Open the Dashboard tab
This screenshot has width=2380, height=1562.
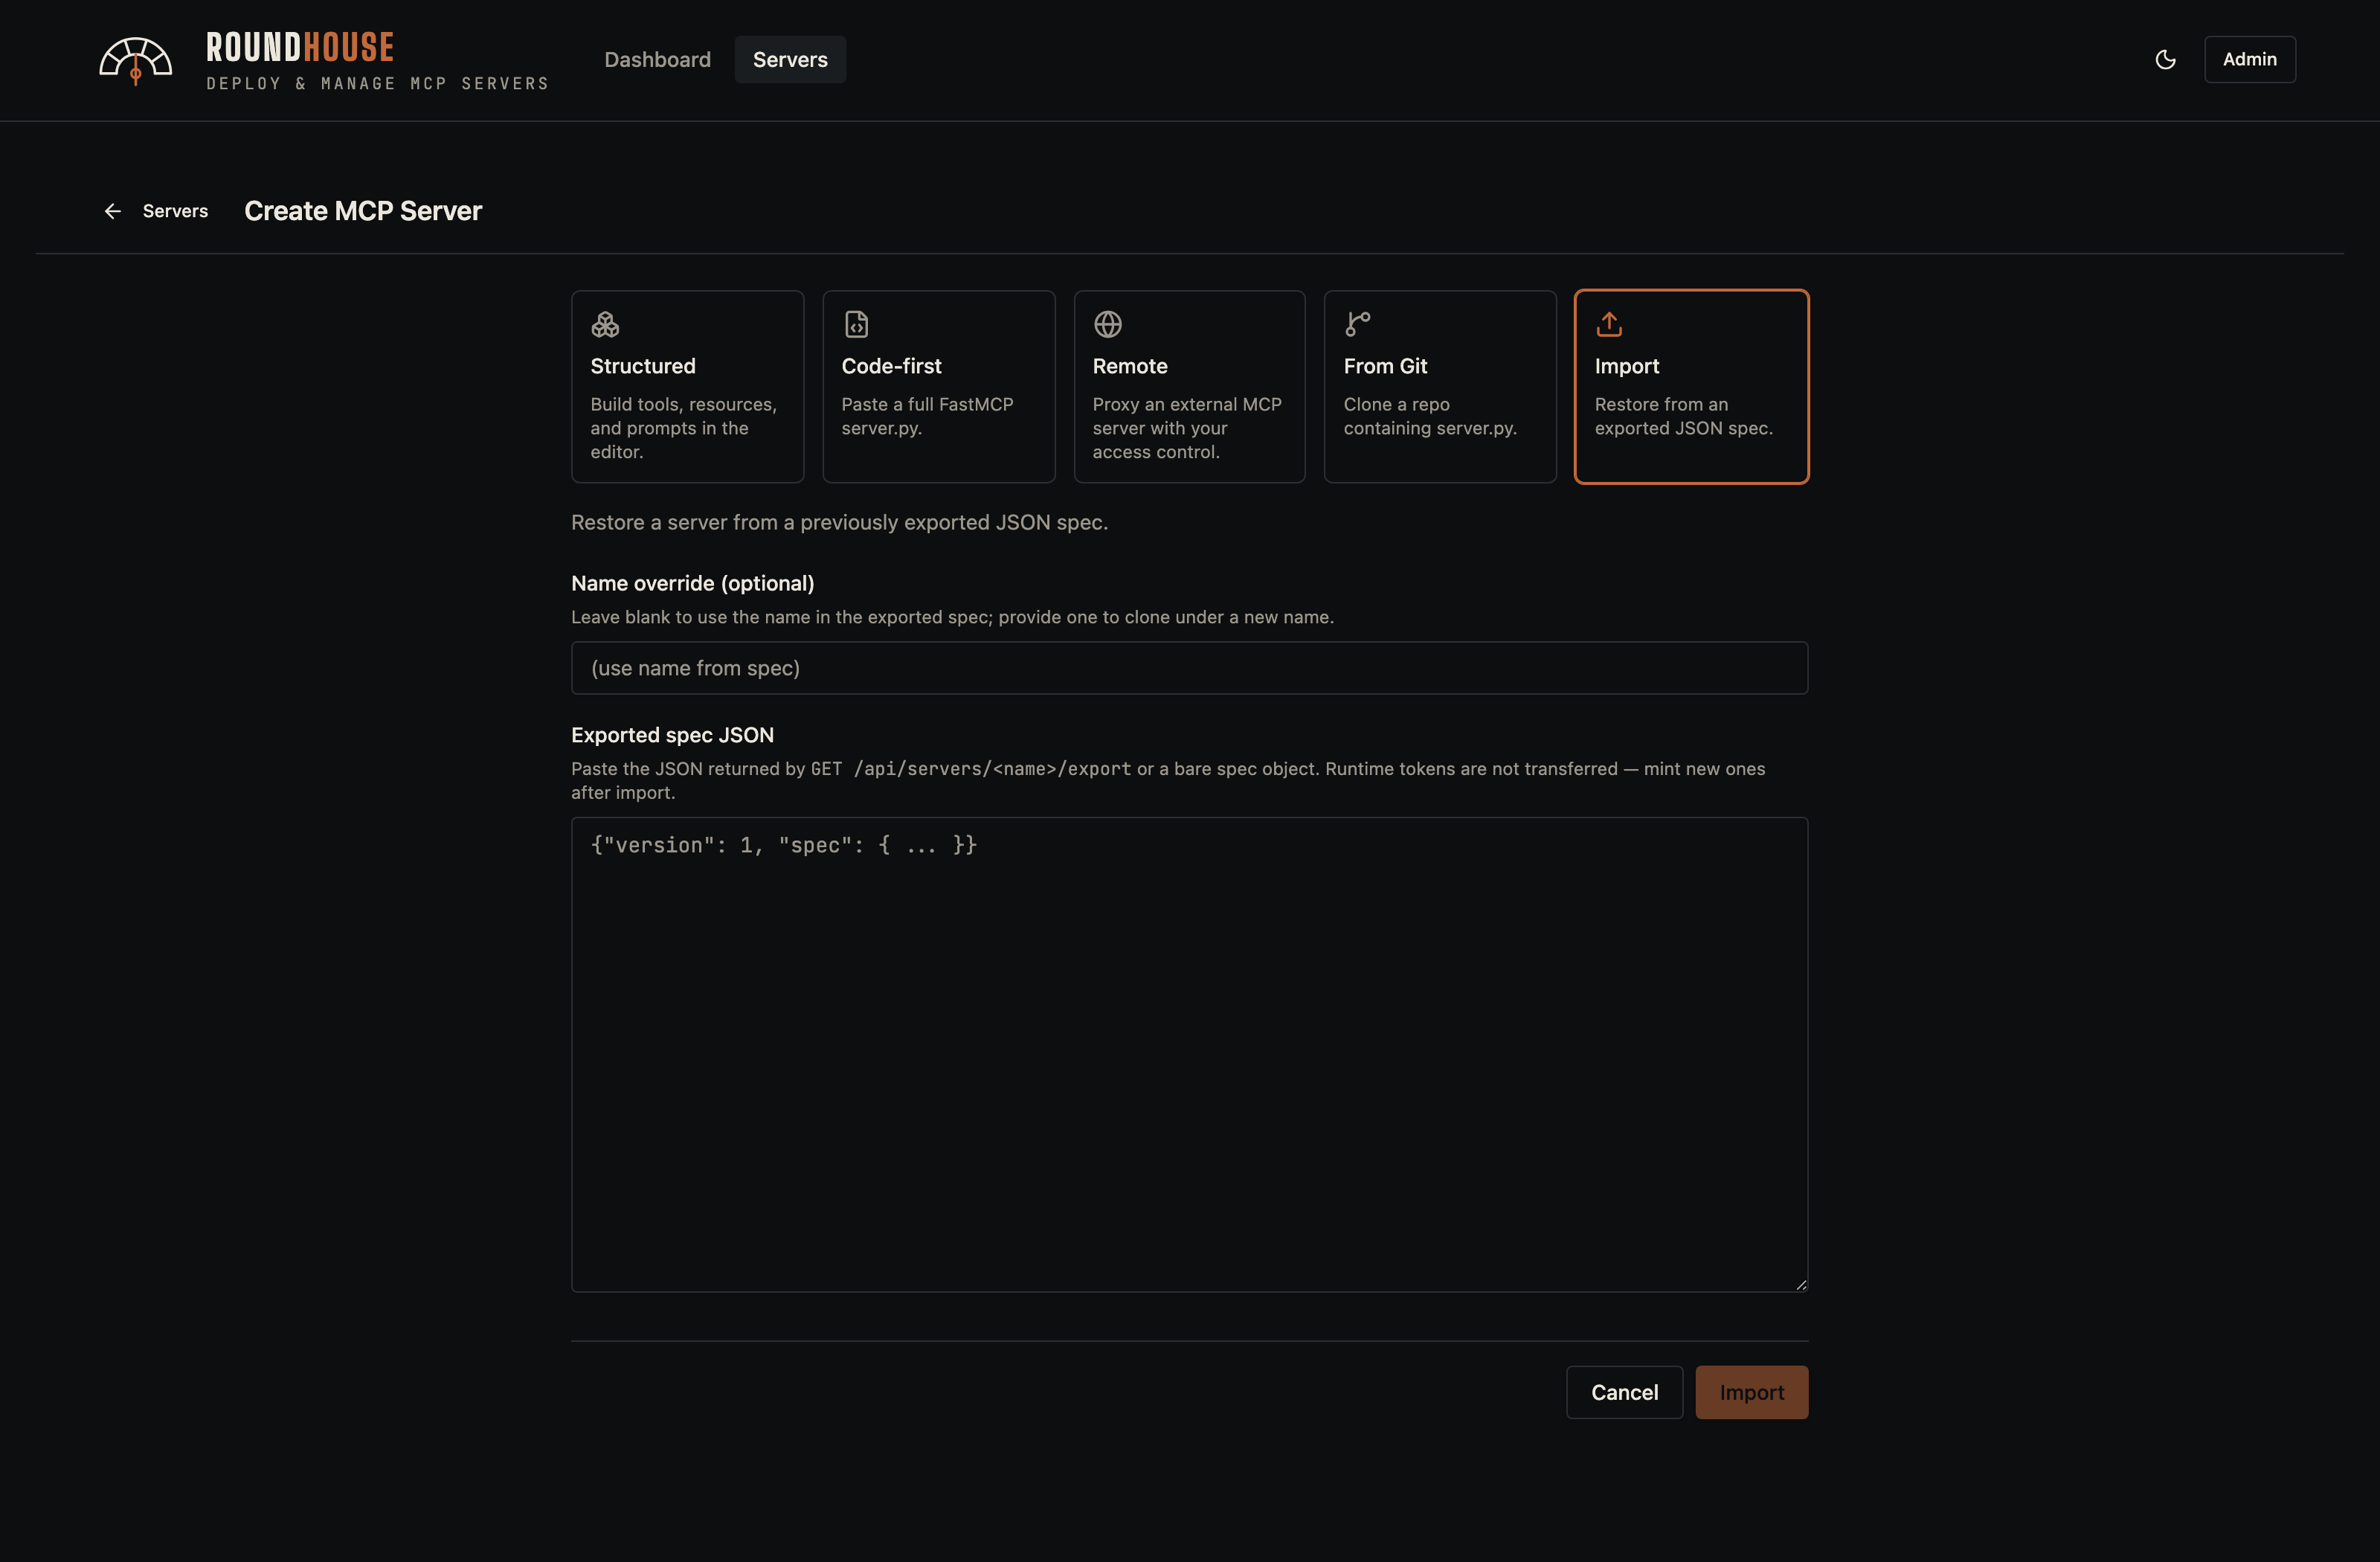657,60
